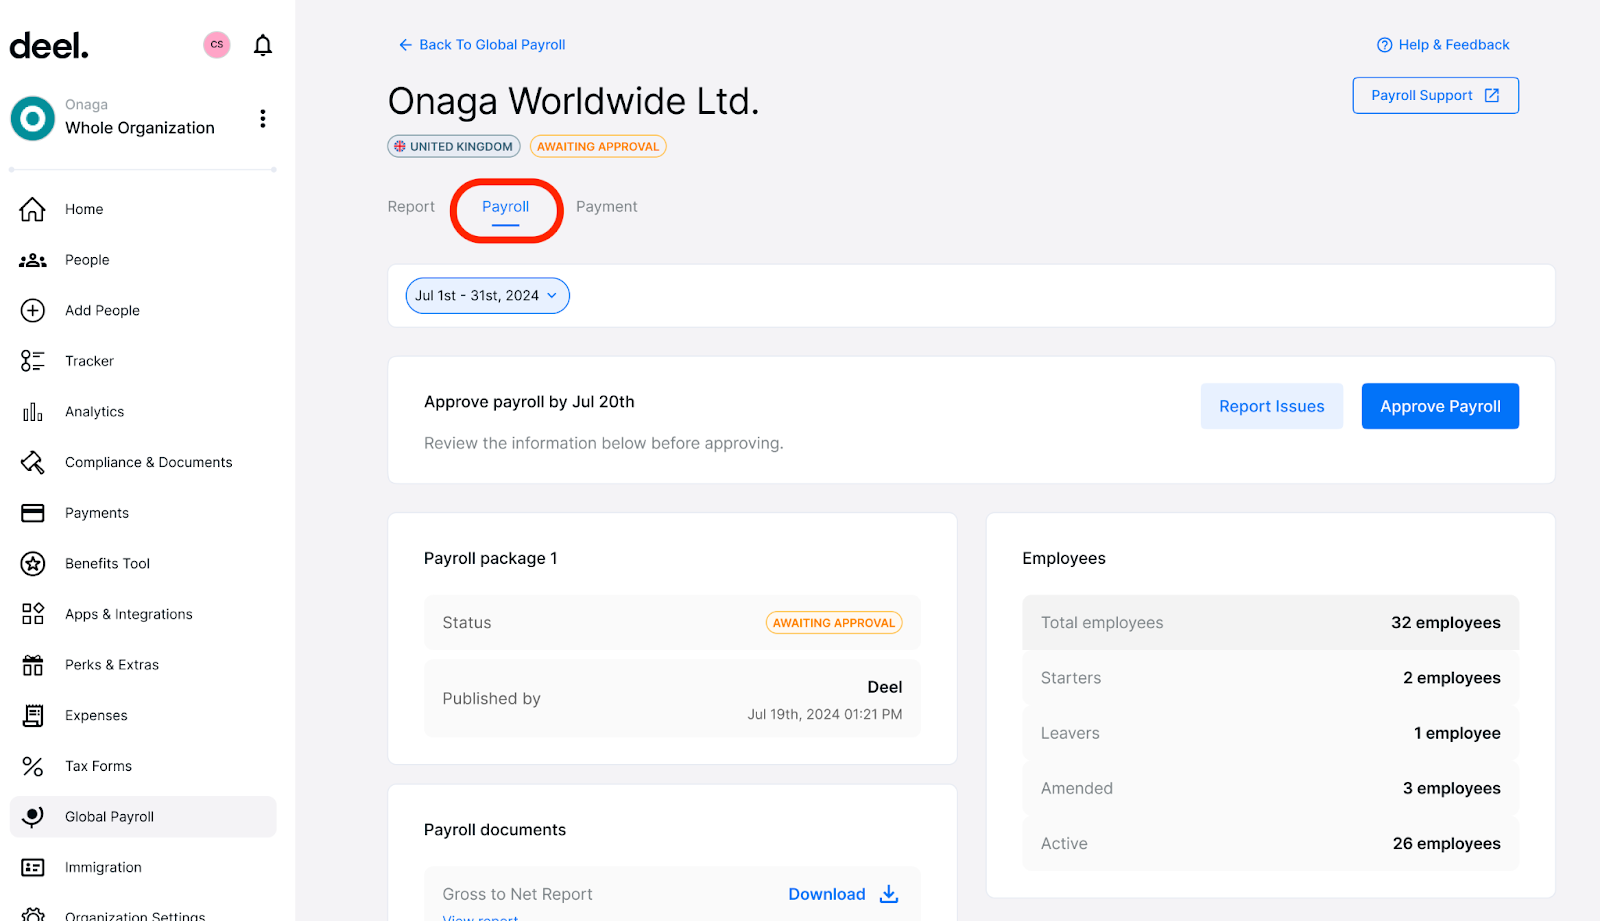Open Apps & Integrations menu item

(143, 614)
